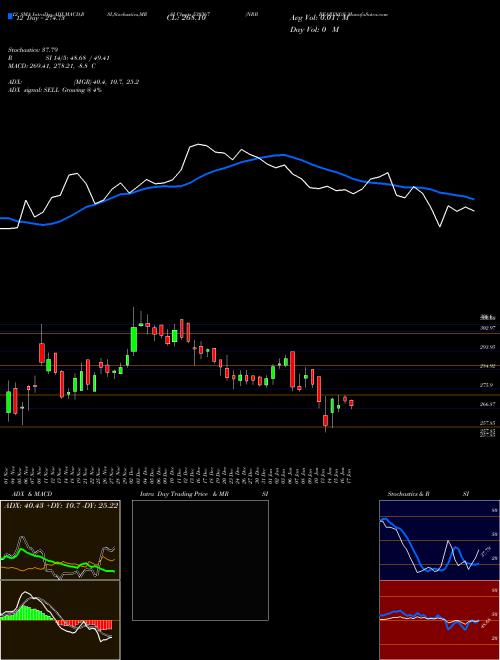Open the ADX indicator mini chart
Viewport: 500px width, 660px height.
[x=60, y=540]
